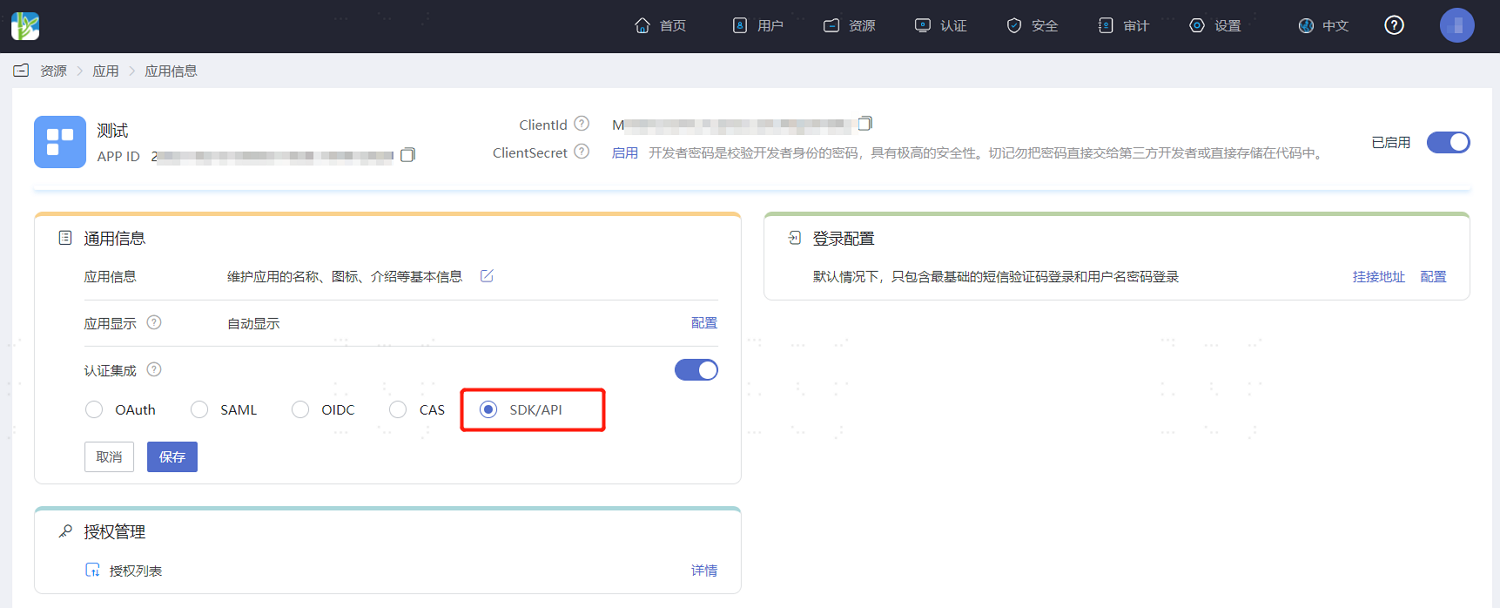Click the breadcrumb folder icon
This screenshot has width=1500, height=608.
coord(20,71)
